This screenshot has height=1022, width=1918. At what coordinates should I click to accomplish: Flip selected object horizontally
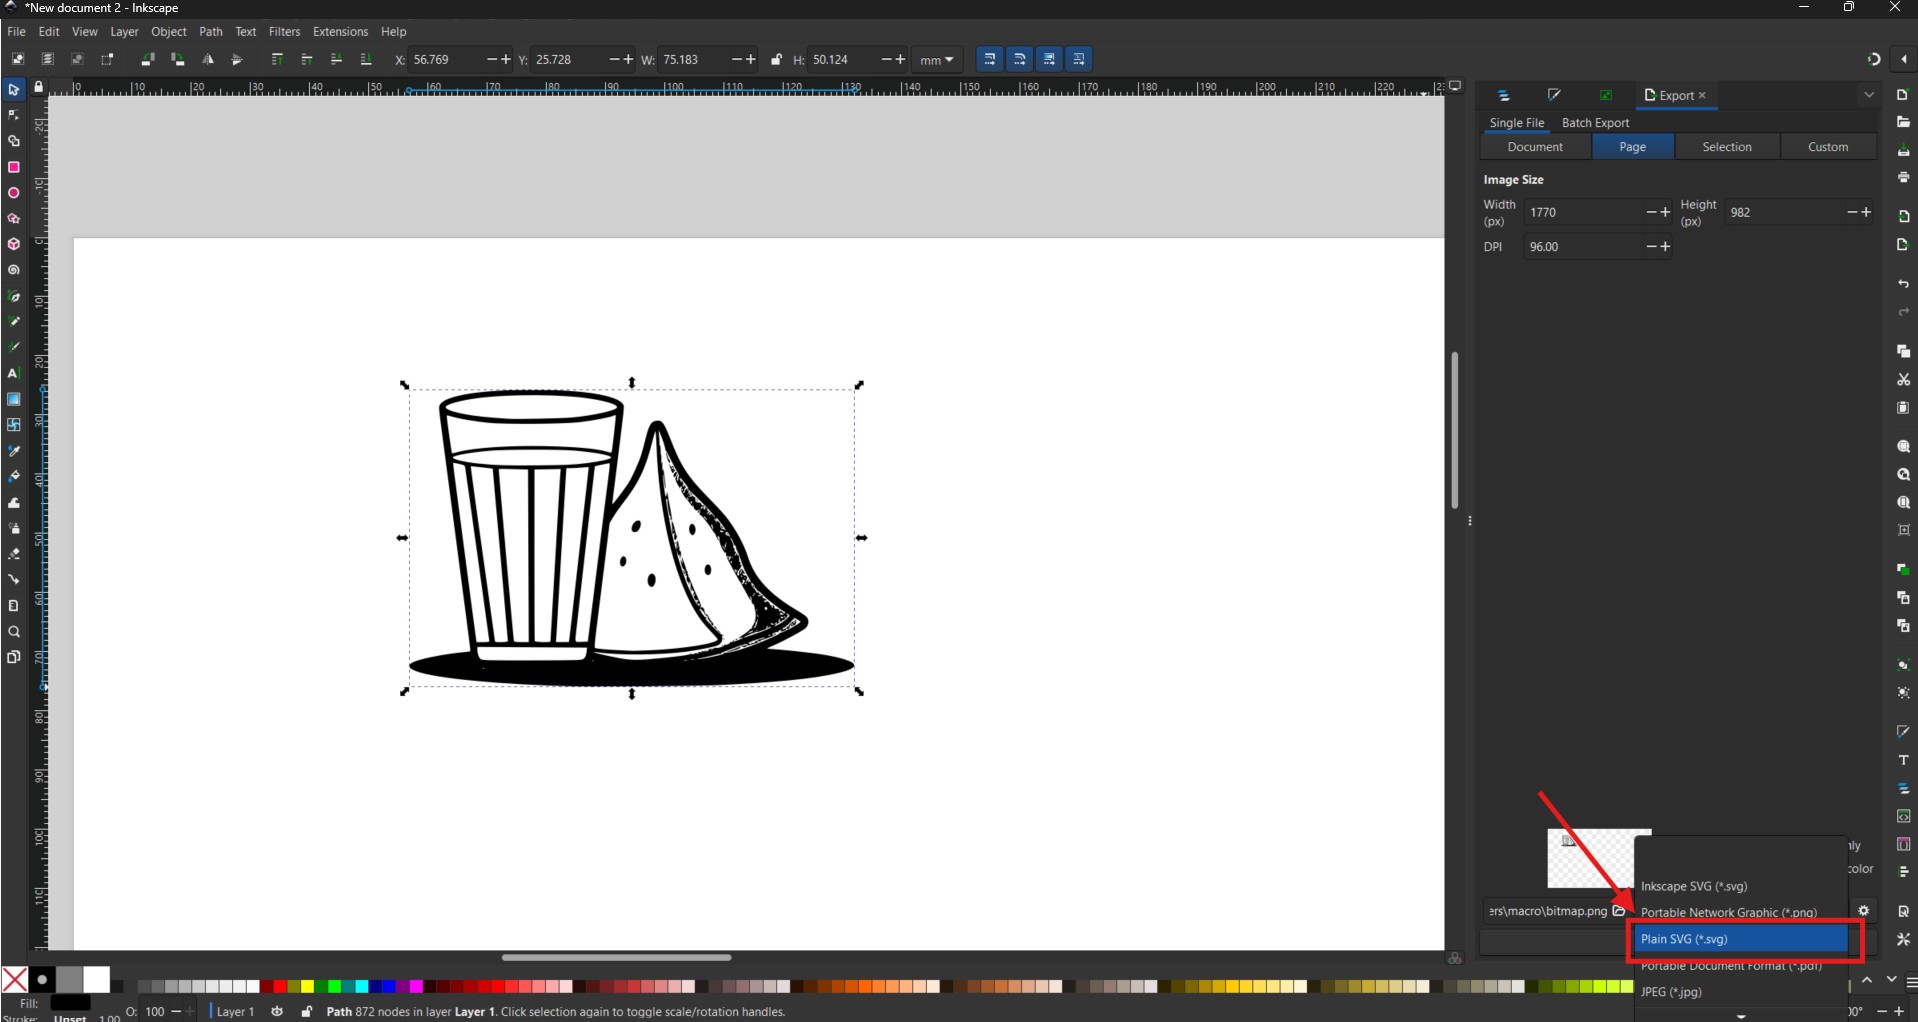click(208, 60)
